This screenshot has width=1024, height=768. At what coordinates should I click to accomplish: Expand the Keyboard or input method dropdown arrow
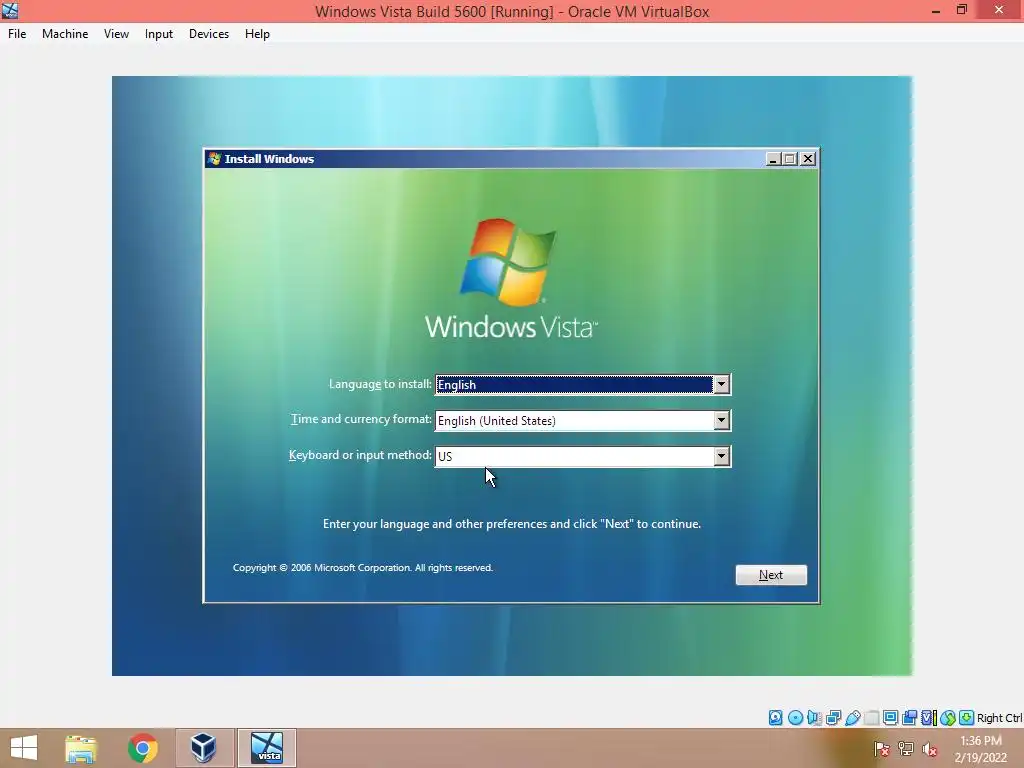[721, 456]
